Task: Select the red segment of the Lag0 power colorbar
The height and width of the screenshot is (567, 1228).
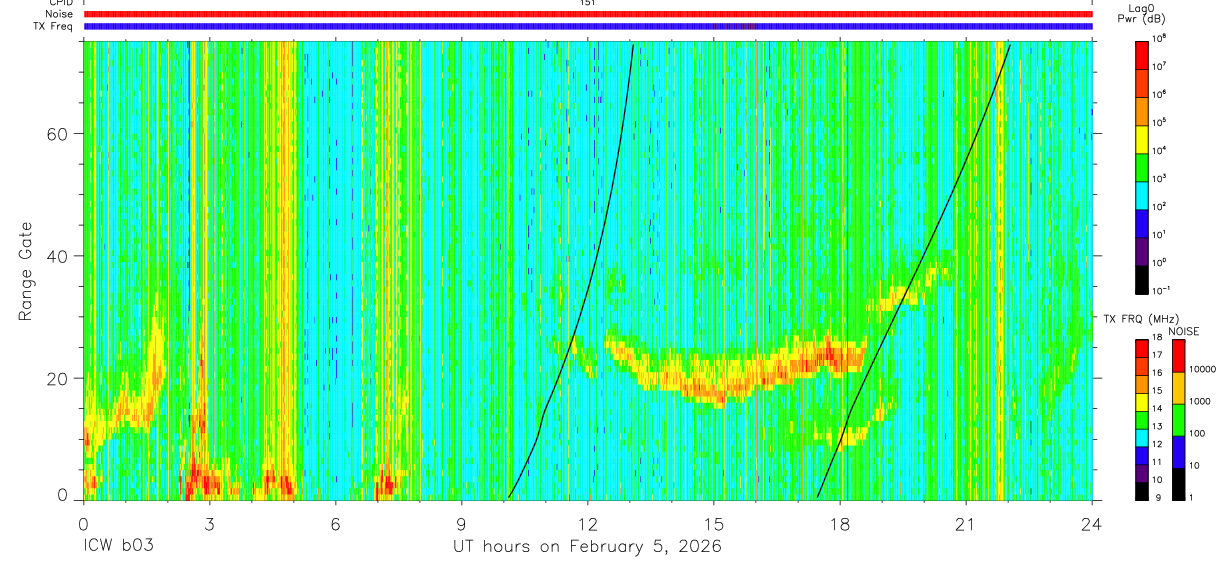Action: coord(1142,53)
